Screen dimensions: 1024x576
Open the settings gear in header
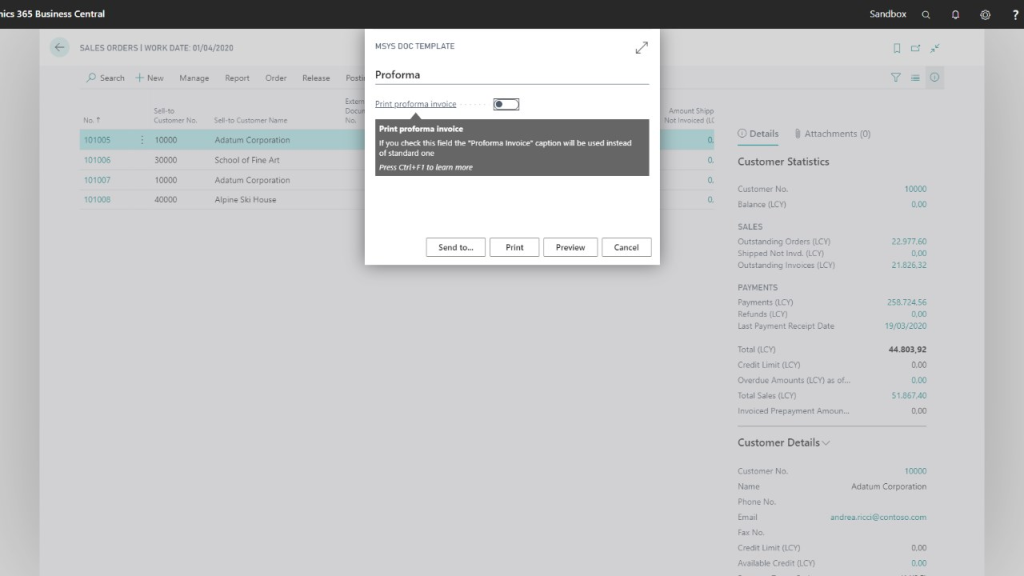985,14
